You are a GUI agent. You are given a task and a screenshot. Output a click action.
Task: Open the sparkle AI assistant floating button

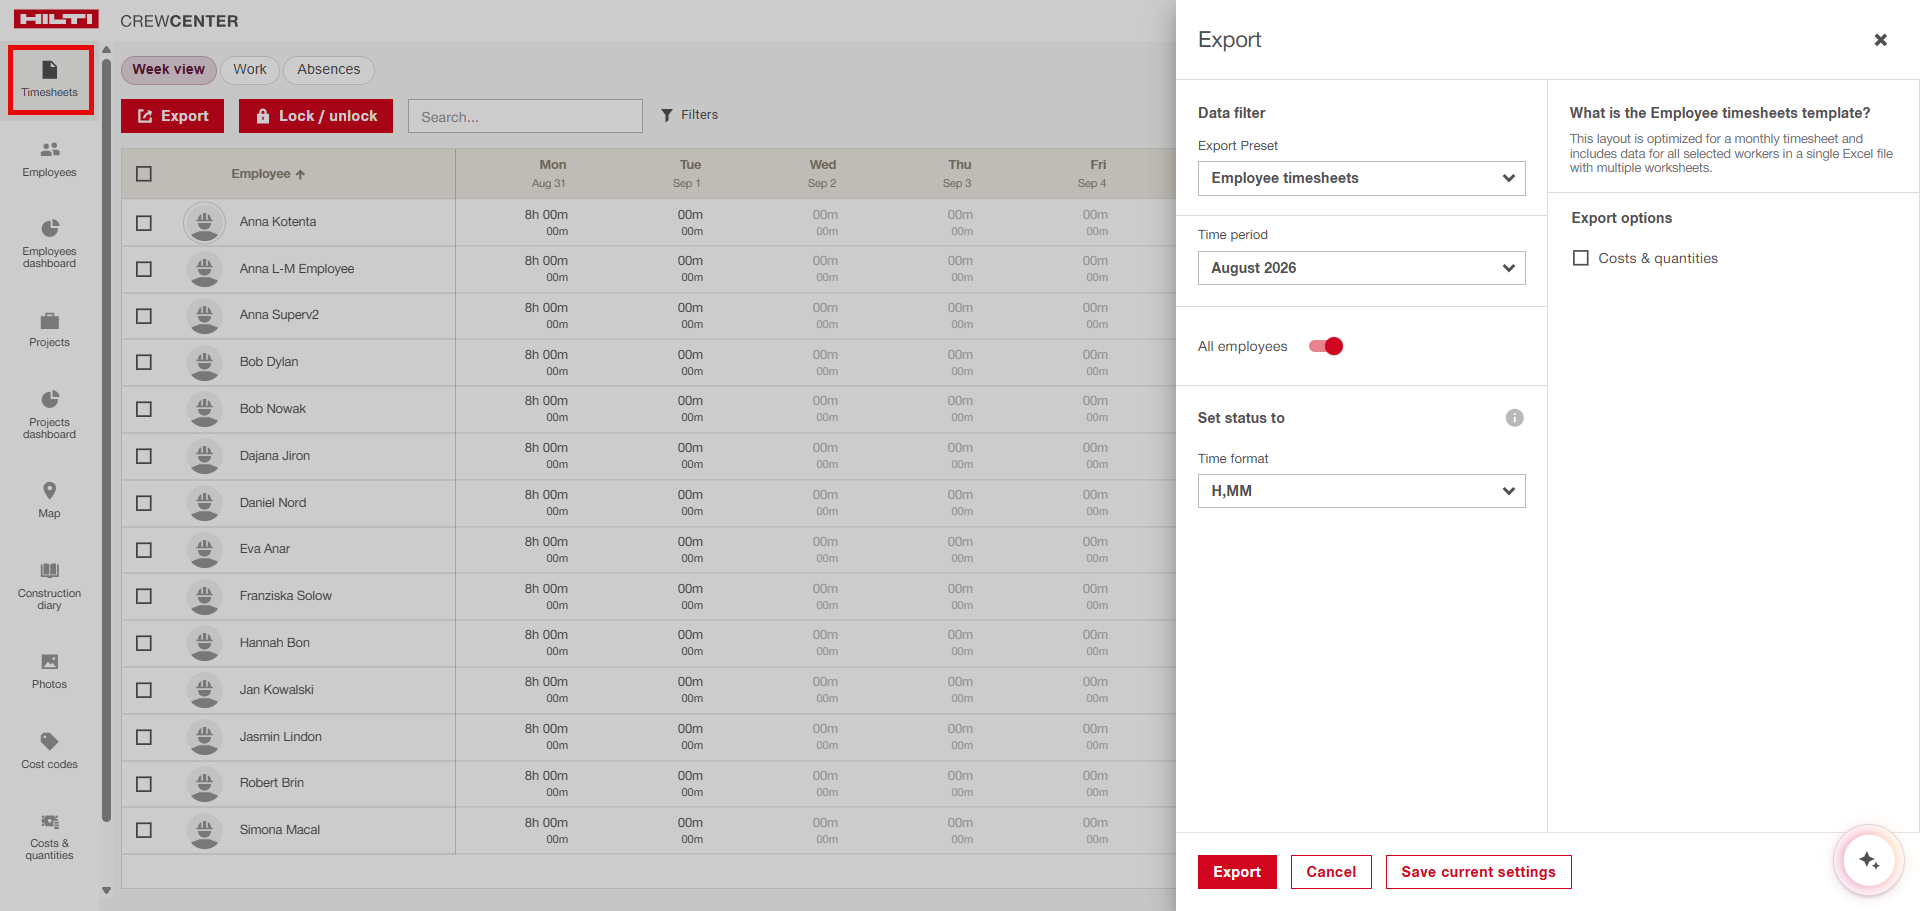click(x=1868, y=860)
